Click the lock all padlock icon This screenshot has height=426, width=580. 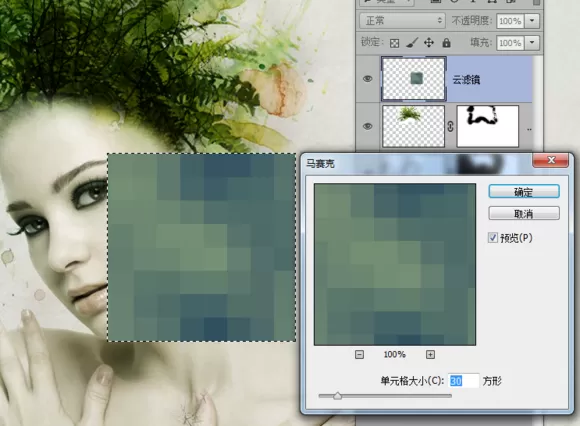click(x=446, y=43)
